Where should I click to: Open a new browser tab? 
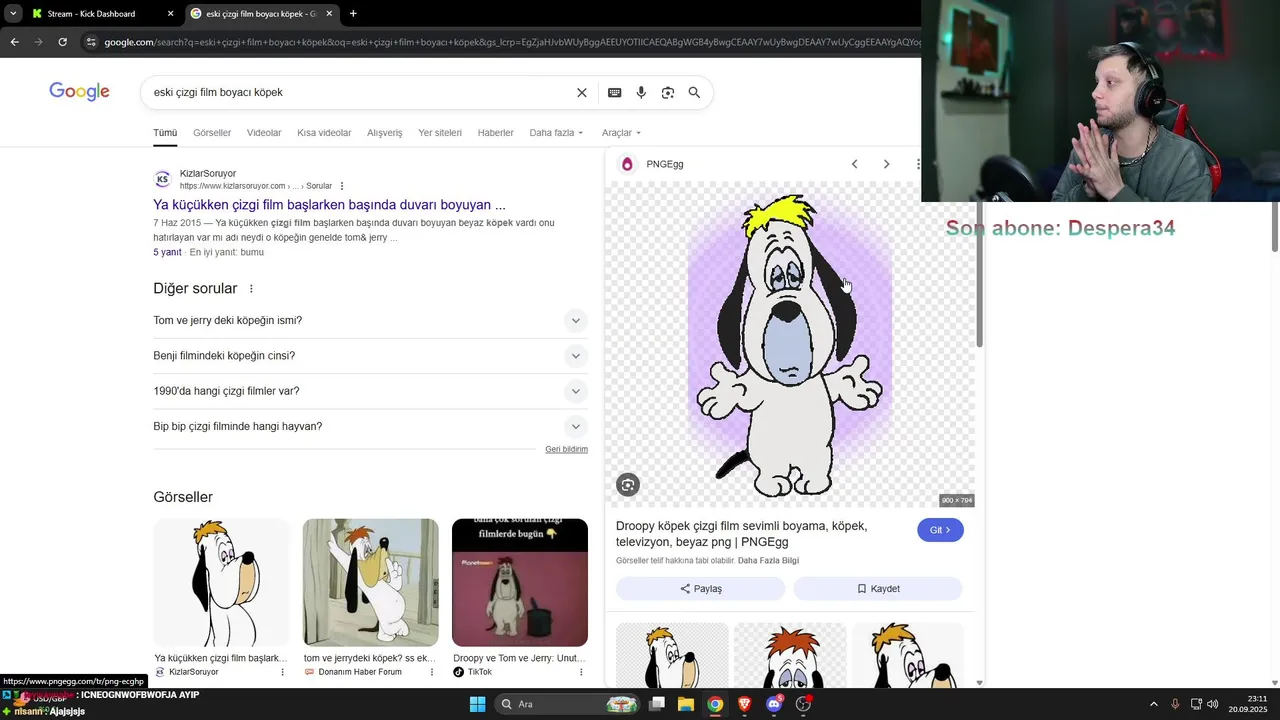pos(353,14)
